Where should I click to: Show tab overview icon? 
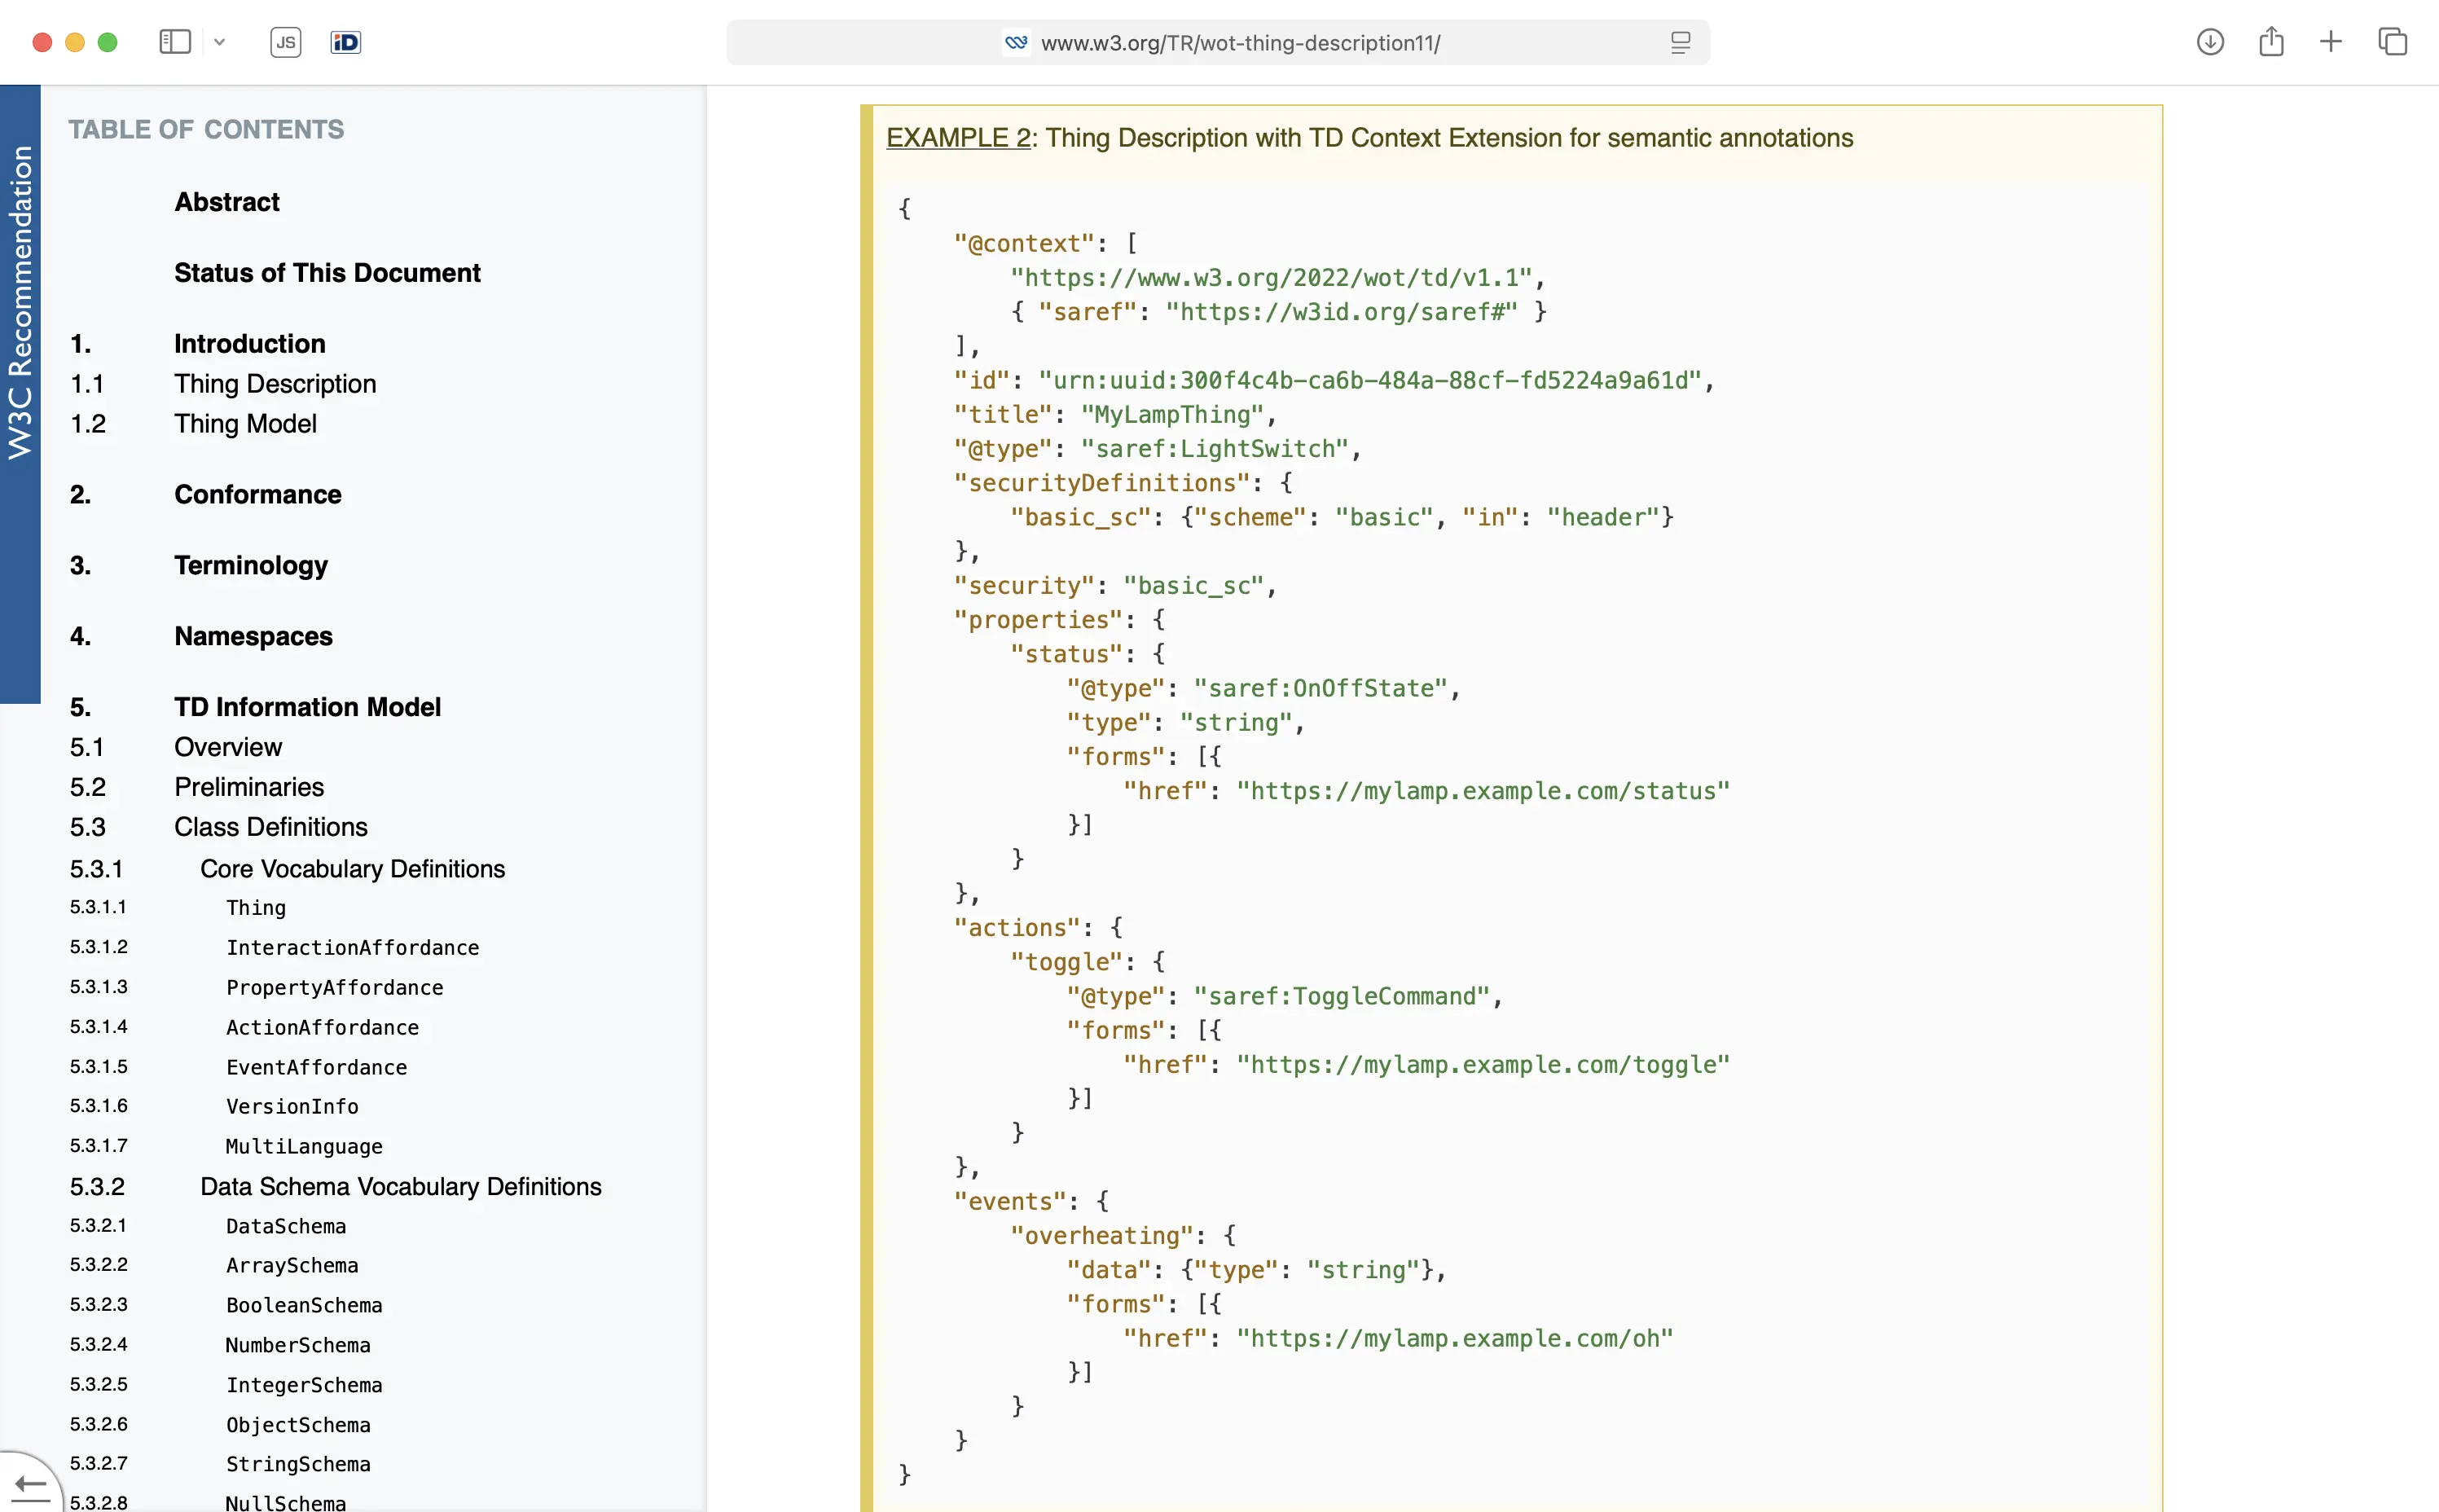2392,42
